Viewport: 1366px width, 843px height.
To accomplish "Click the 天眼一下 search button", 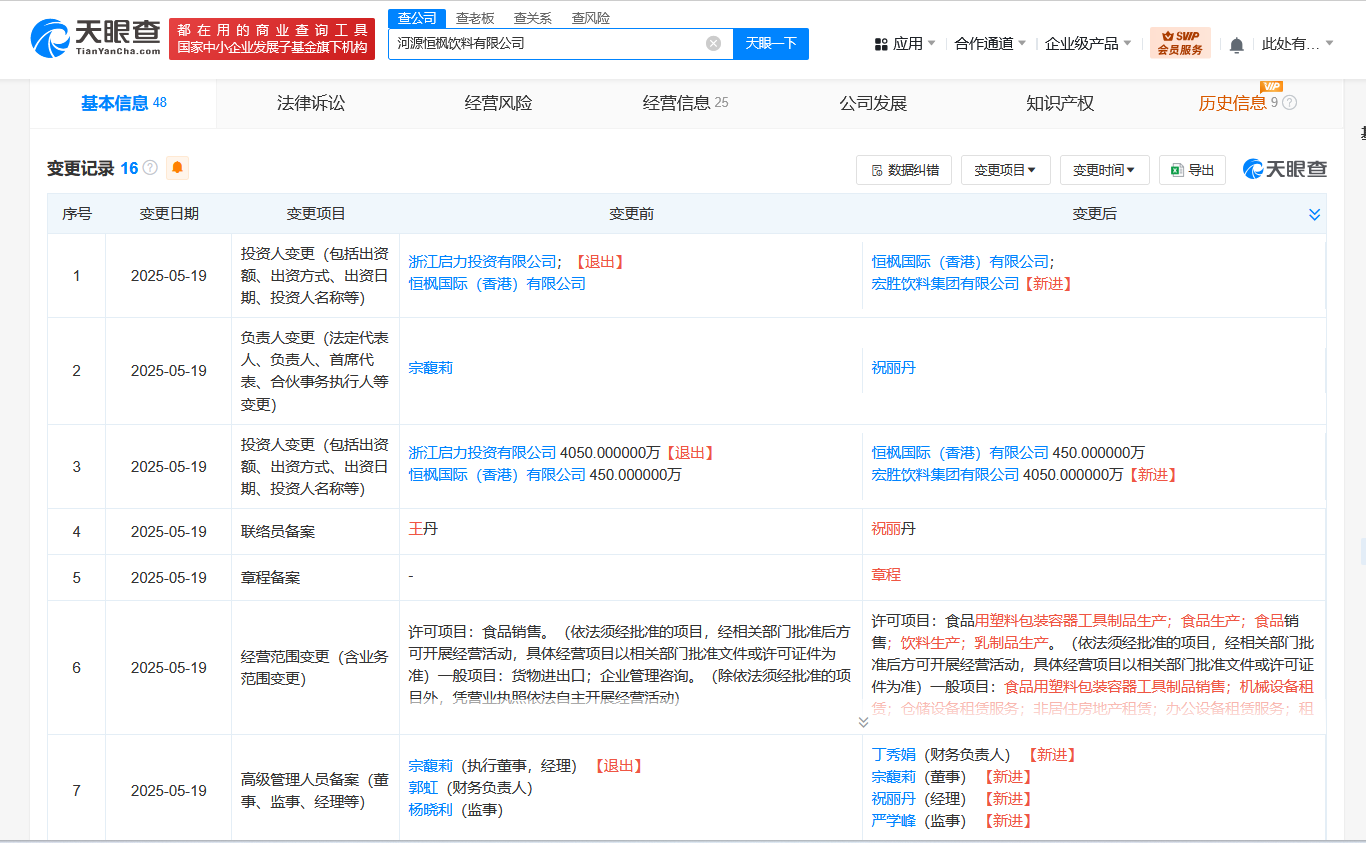I will point(771,43).
